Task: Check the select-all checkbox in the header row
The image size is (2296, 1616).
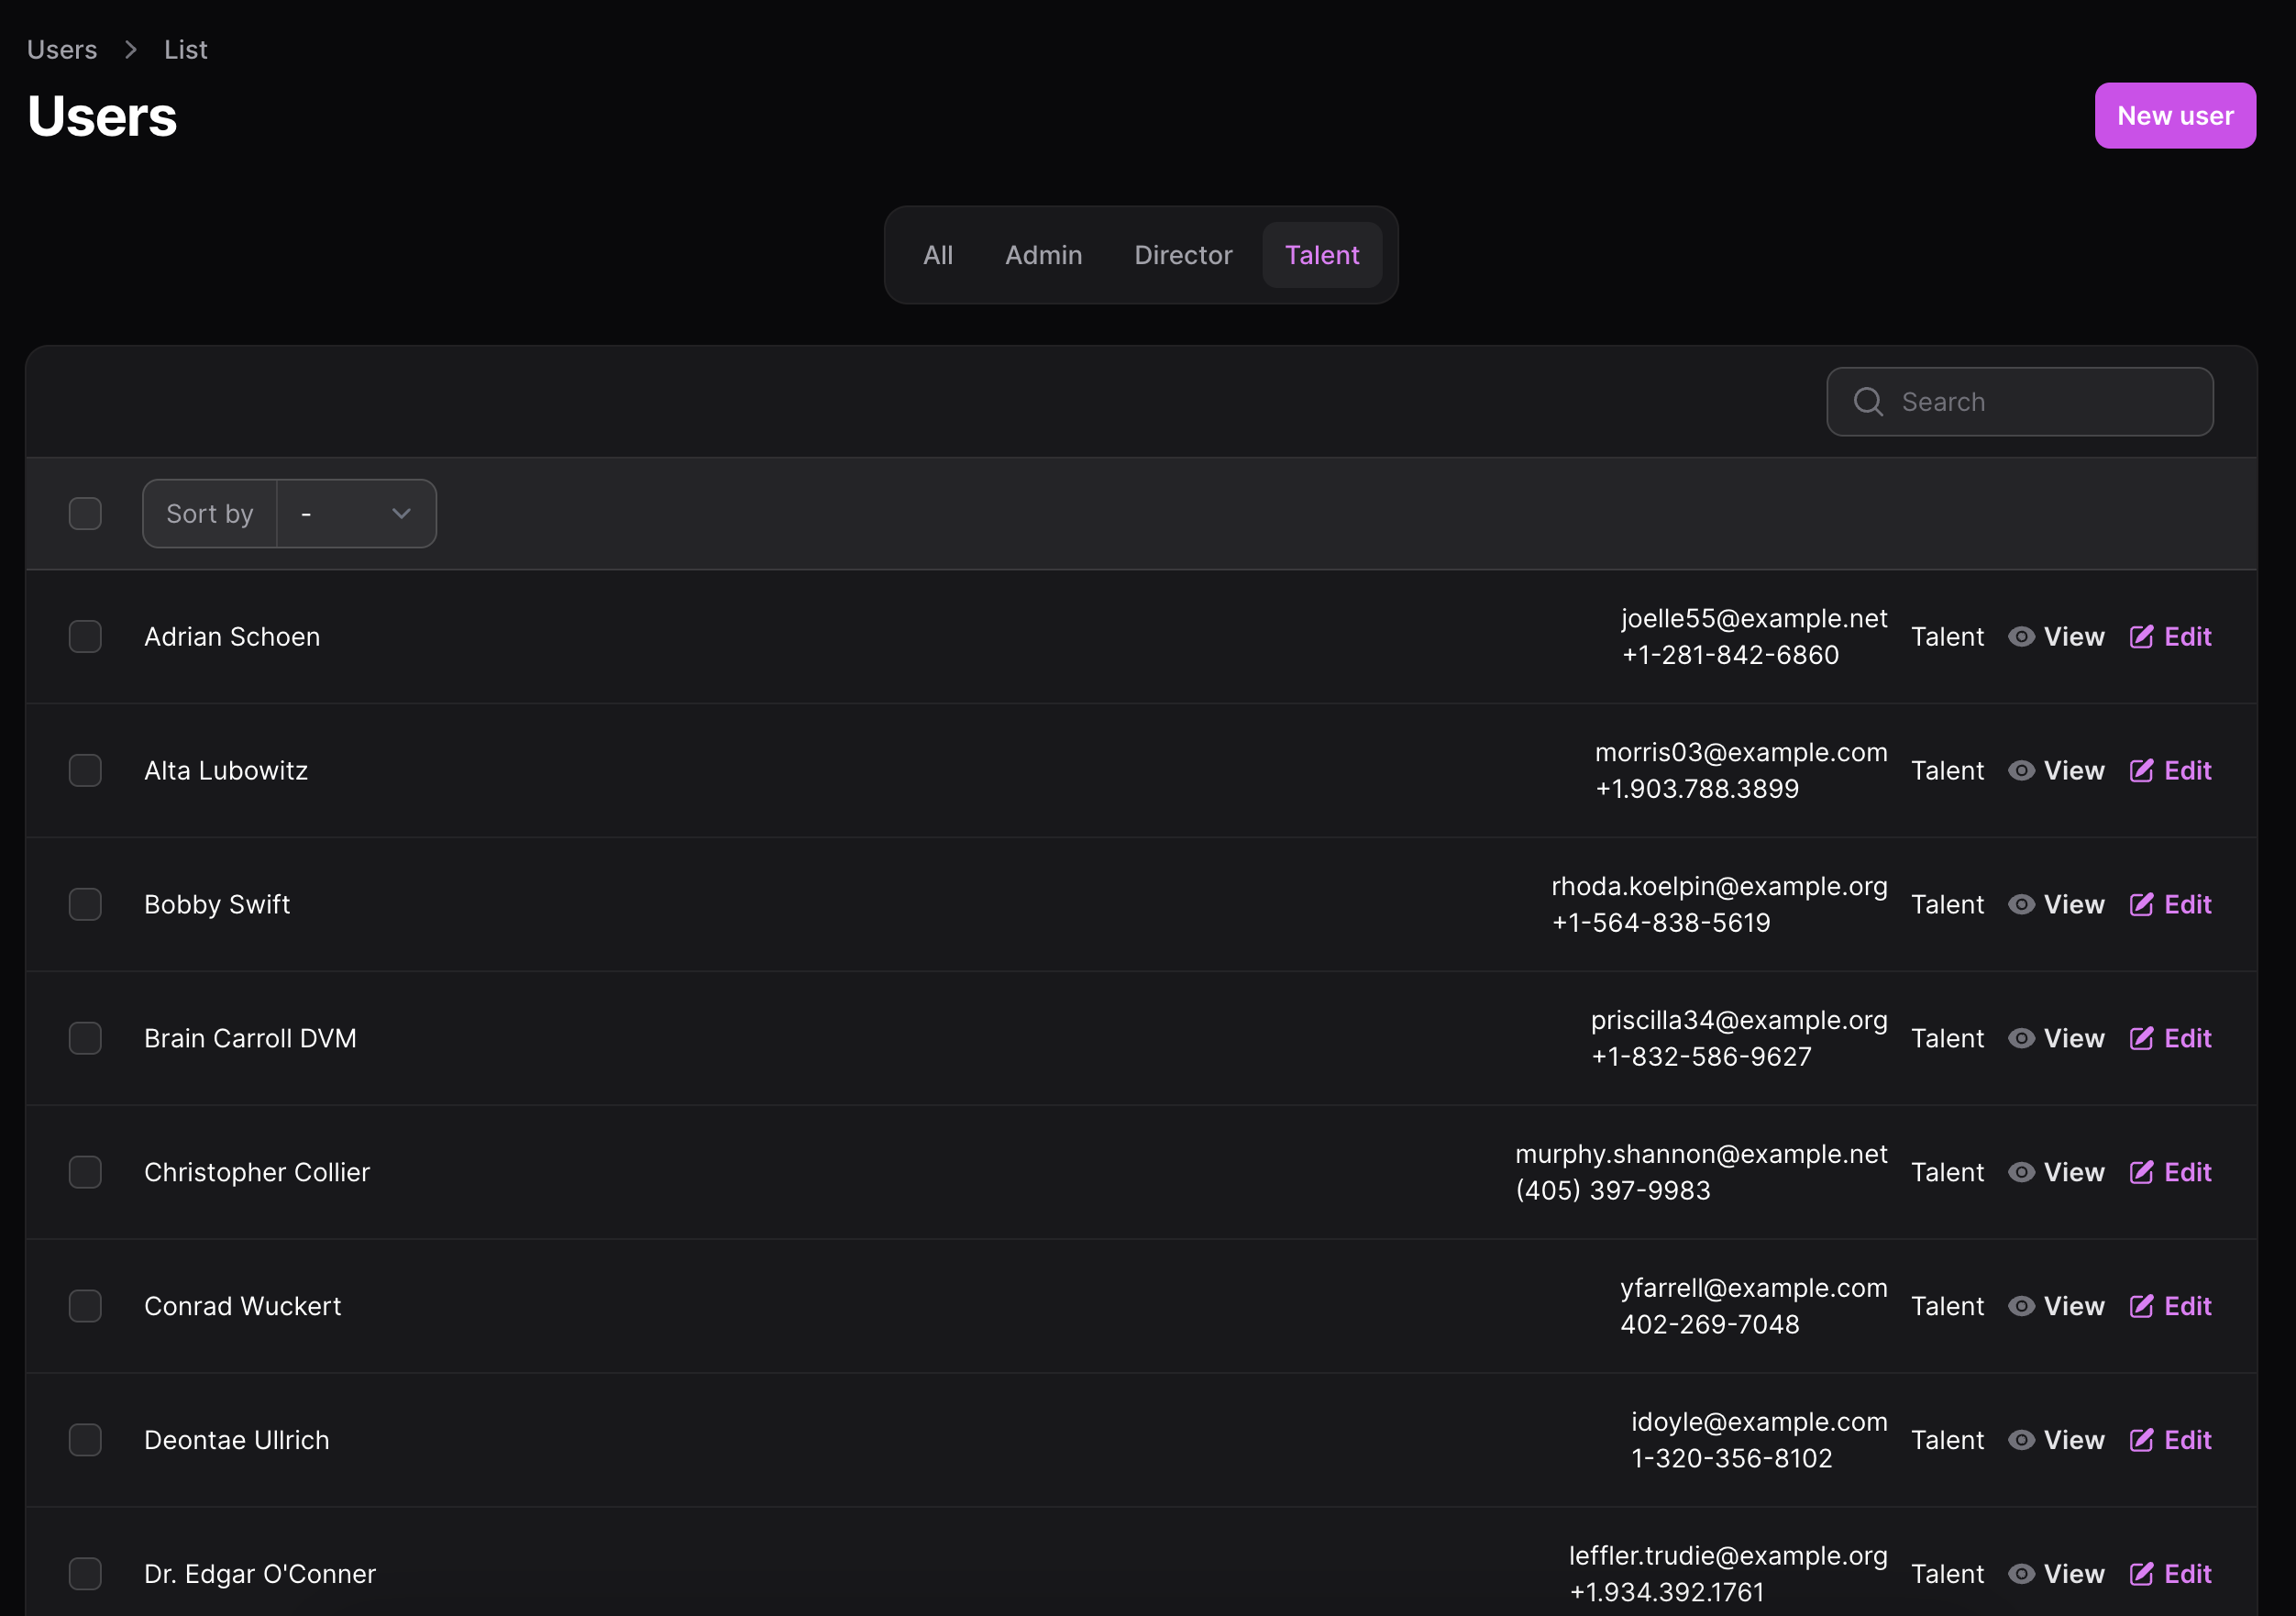Action: [86, 513]
